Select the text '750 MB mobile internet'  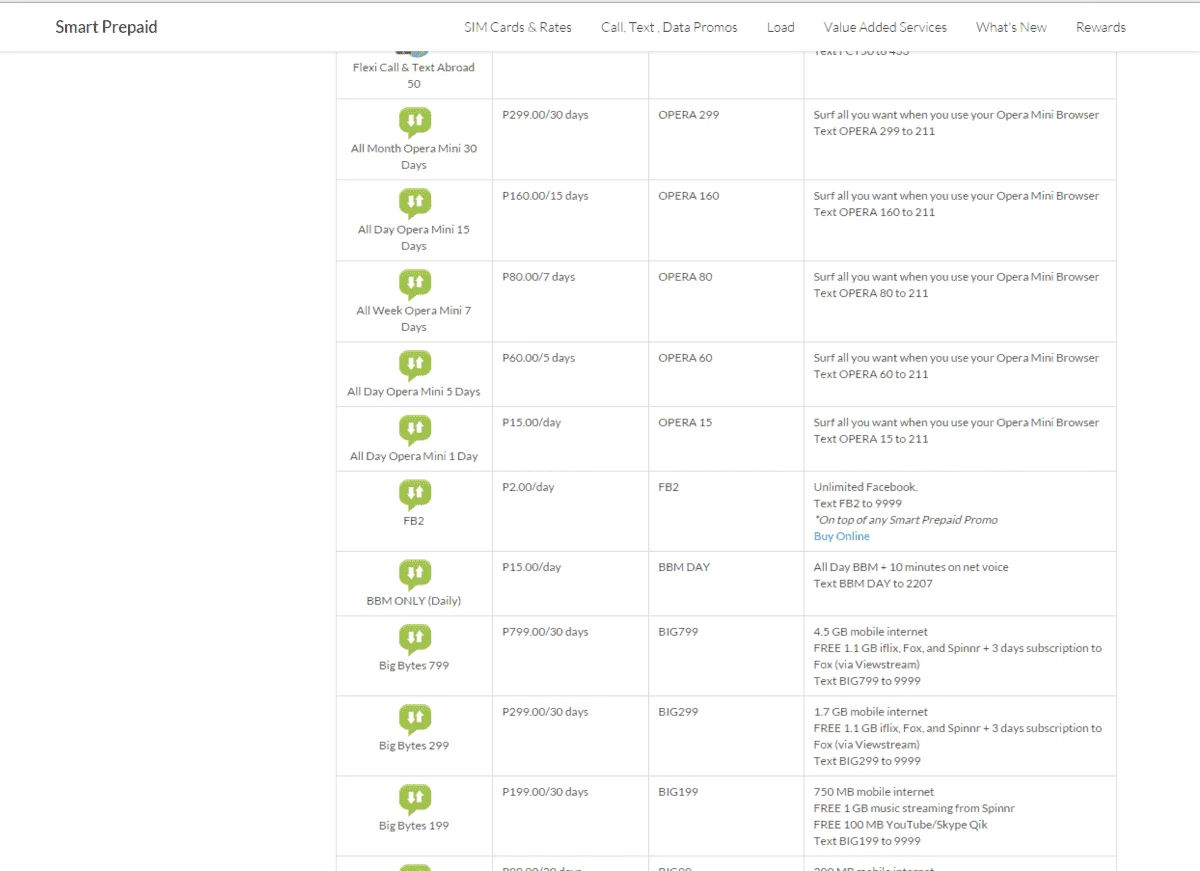click(x=872, y=792)
